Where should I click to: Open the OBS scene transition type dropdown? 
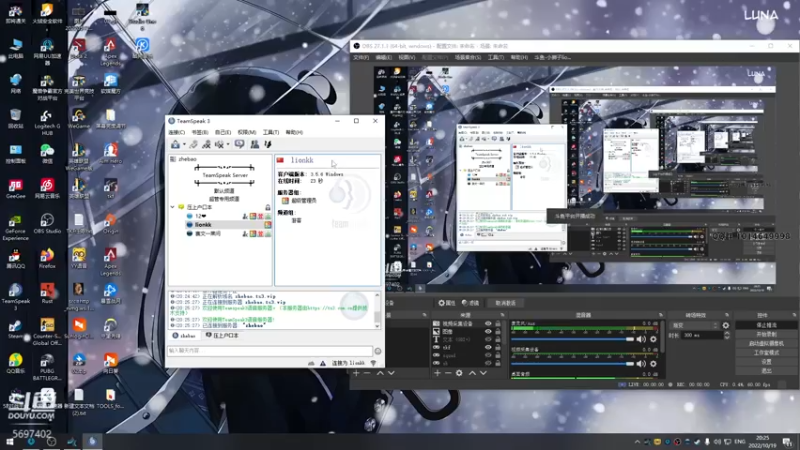click(x=694, y=325)
